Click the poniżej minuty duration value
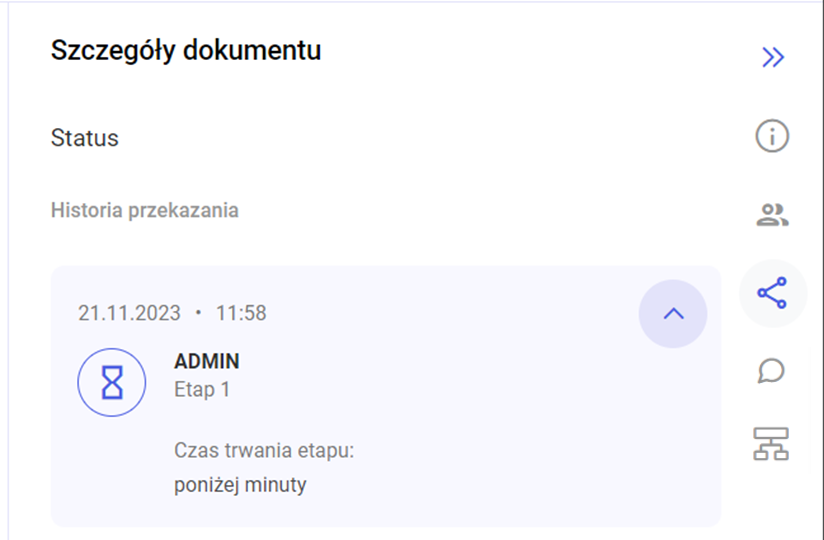The width and height of the screenshot is (824, 540). pos(240,484)
